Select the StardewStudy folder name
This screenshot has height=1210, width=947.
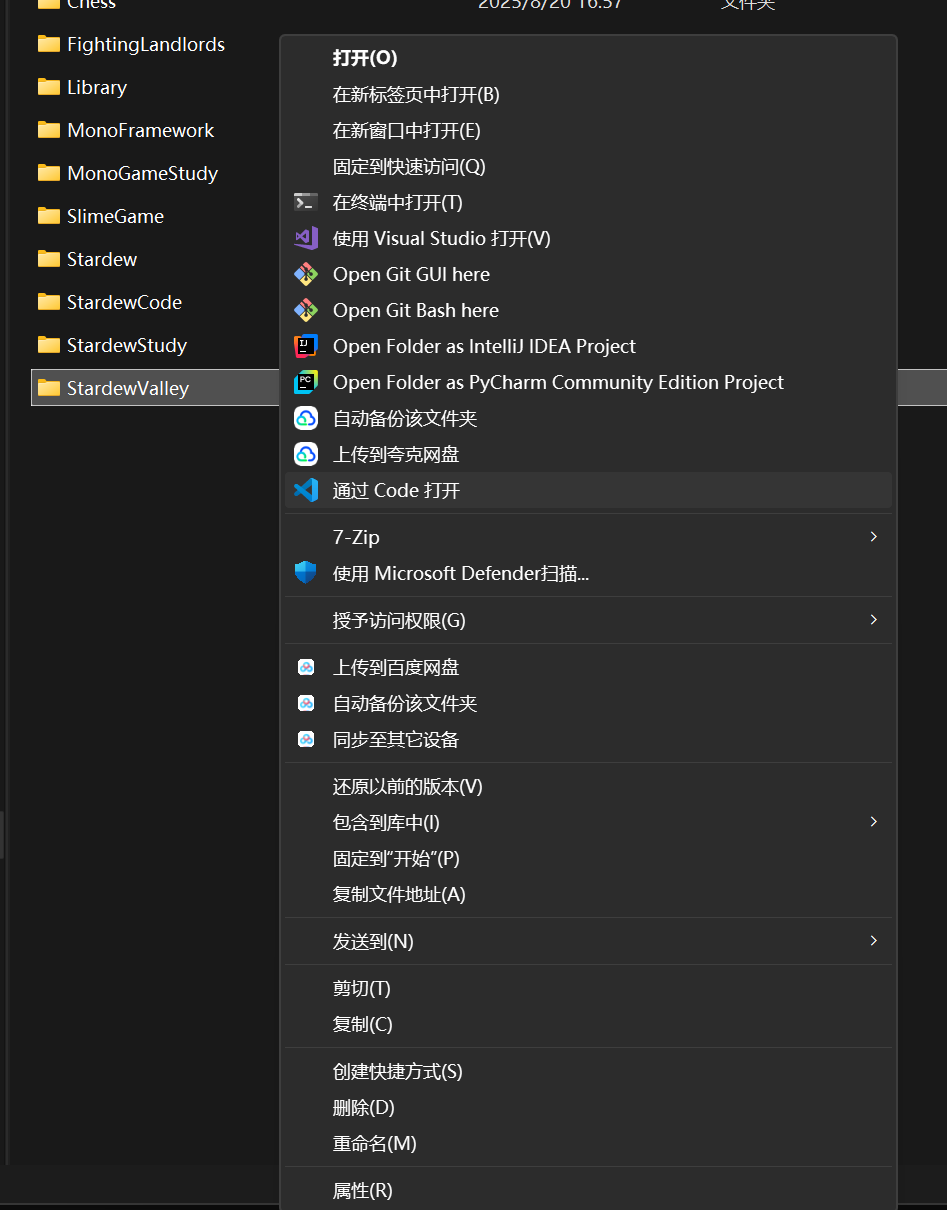coord(127,345)
